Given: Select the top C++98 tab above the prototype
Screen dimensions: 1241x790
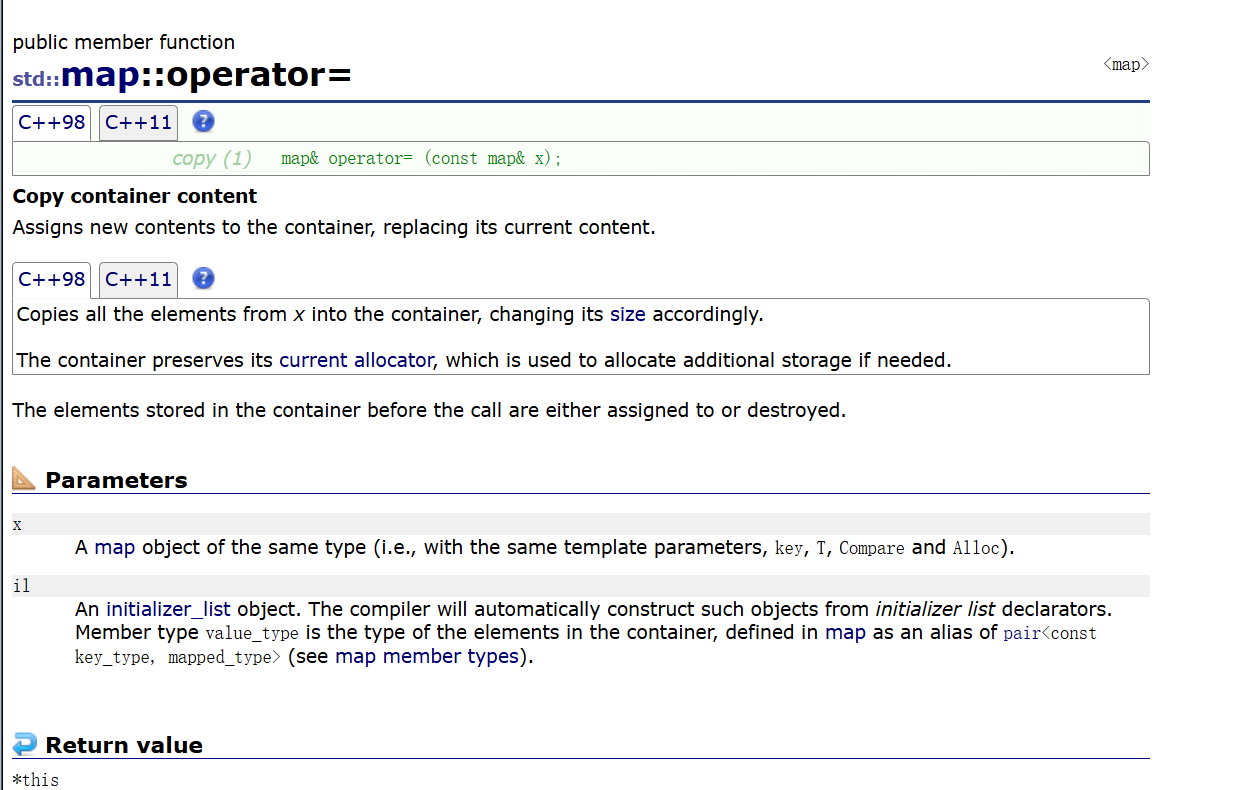Looking at the screenshot, I should tap(52, 123).
